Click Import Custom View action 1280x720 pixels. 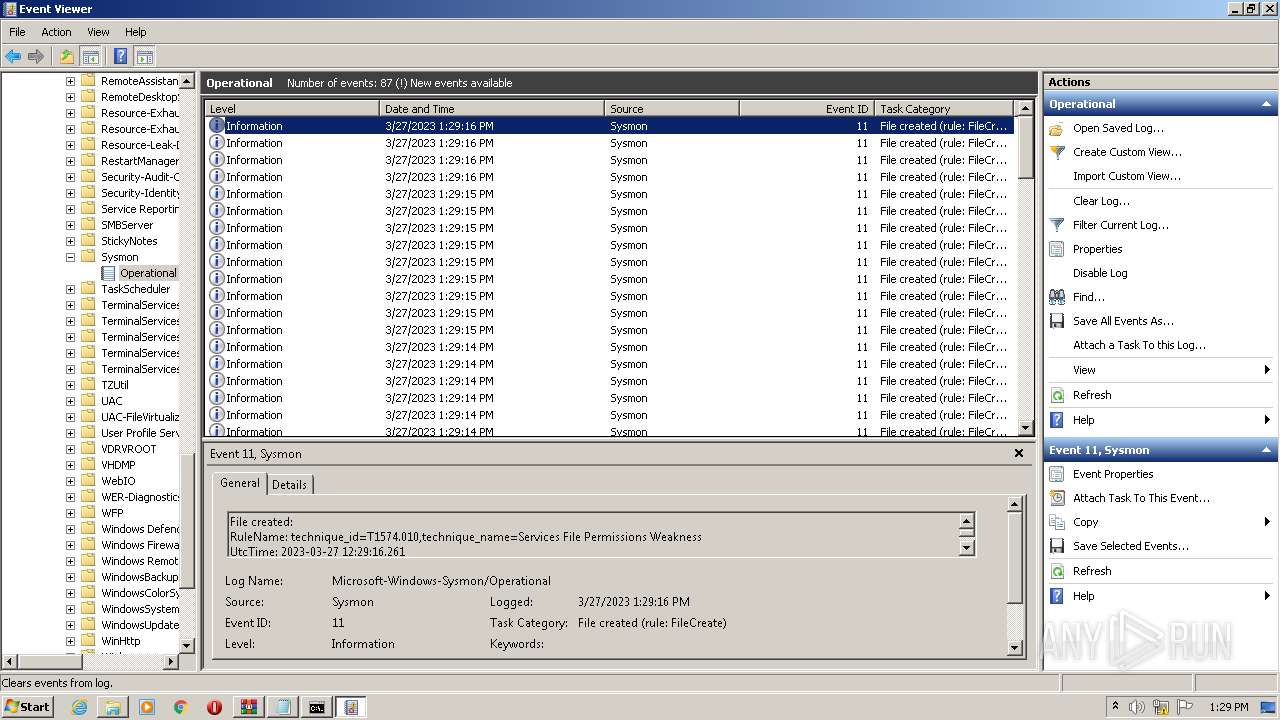1126,176
